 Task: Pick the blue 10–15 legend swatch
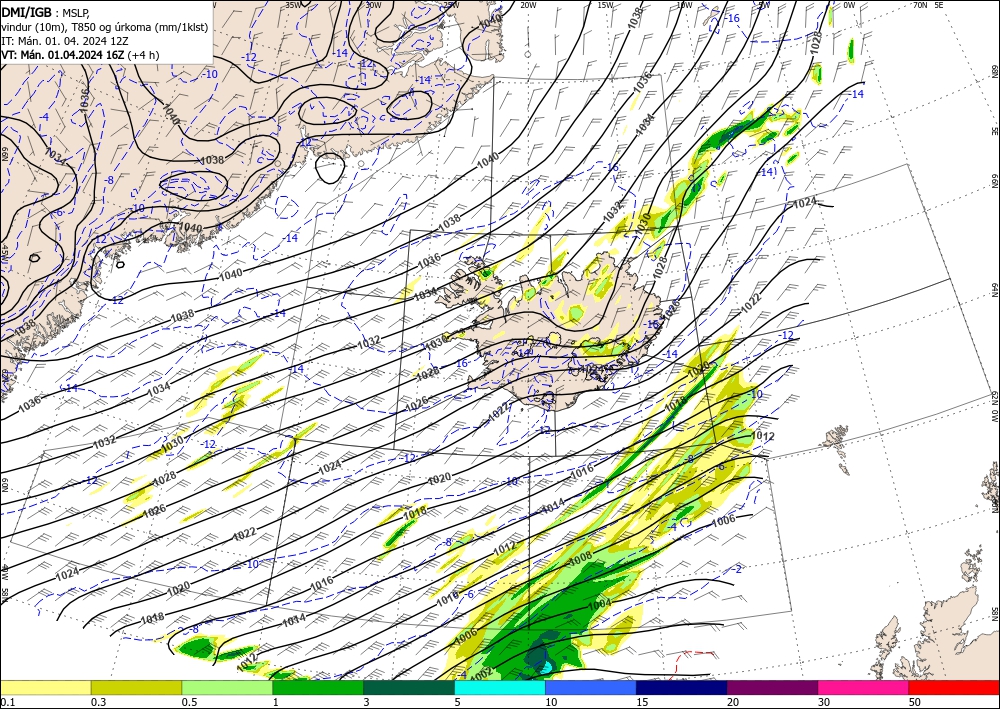tap(591, 687)
